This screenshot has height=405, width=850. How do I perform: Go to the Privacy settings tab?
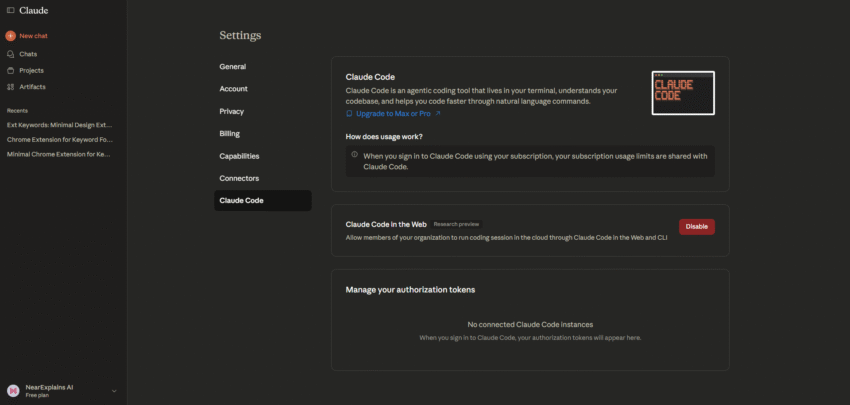click(x=232, y=111)
